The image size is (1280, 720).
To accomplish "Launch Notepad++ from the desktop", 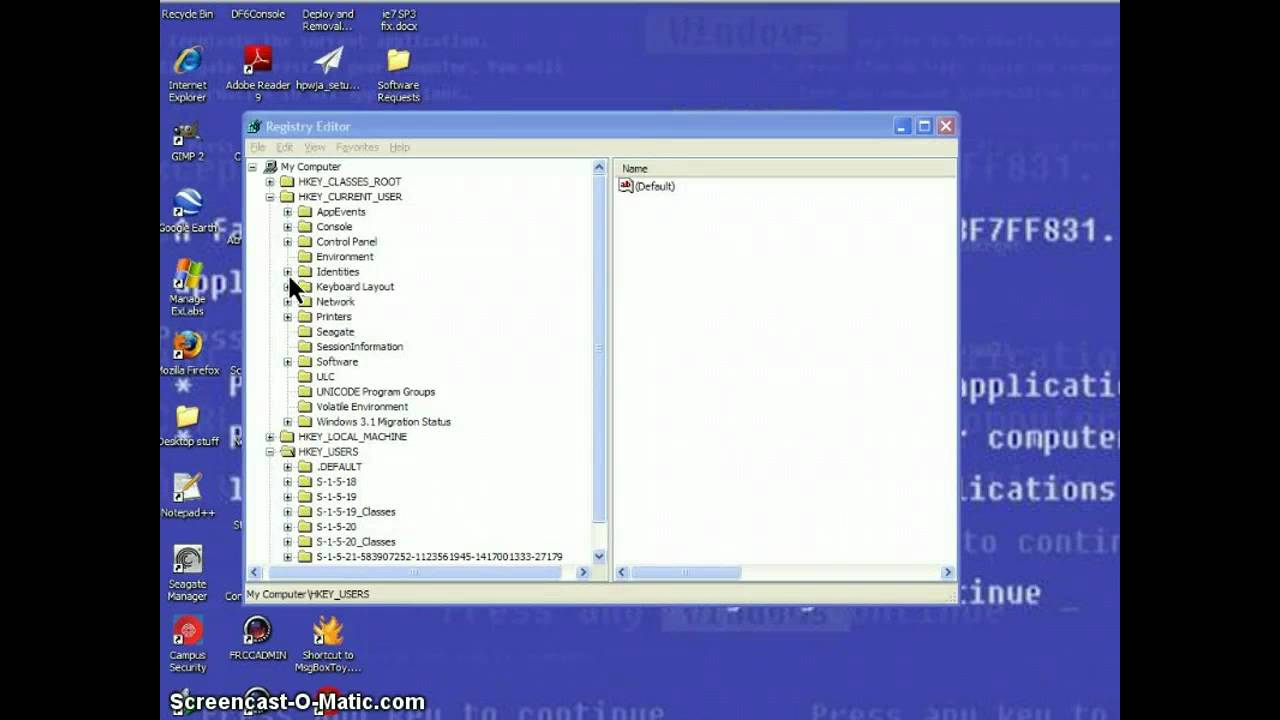I will click(x=188, y=489).
